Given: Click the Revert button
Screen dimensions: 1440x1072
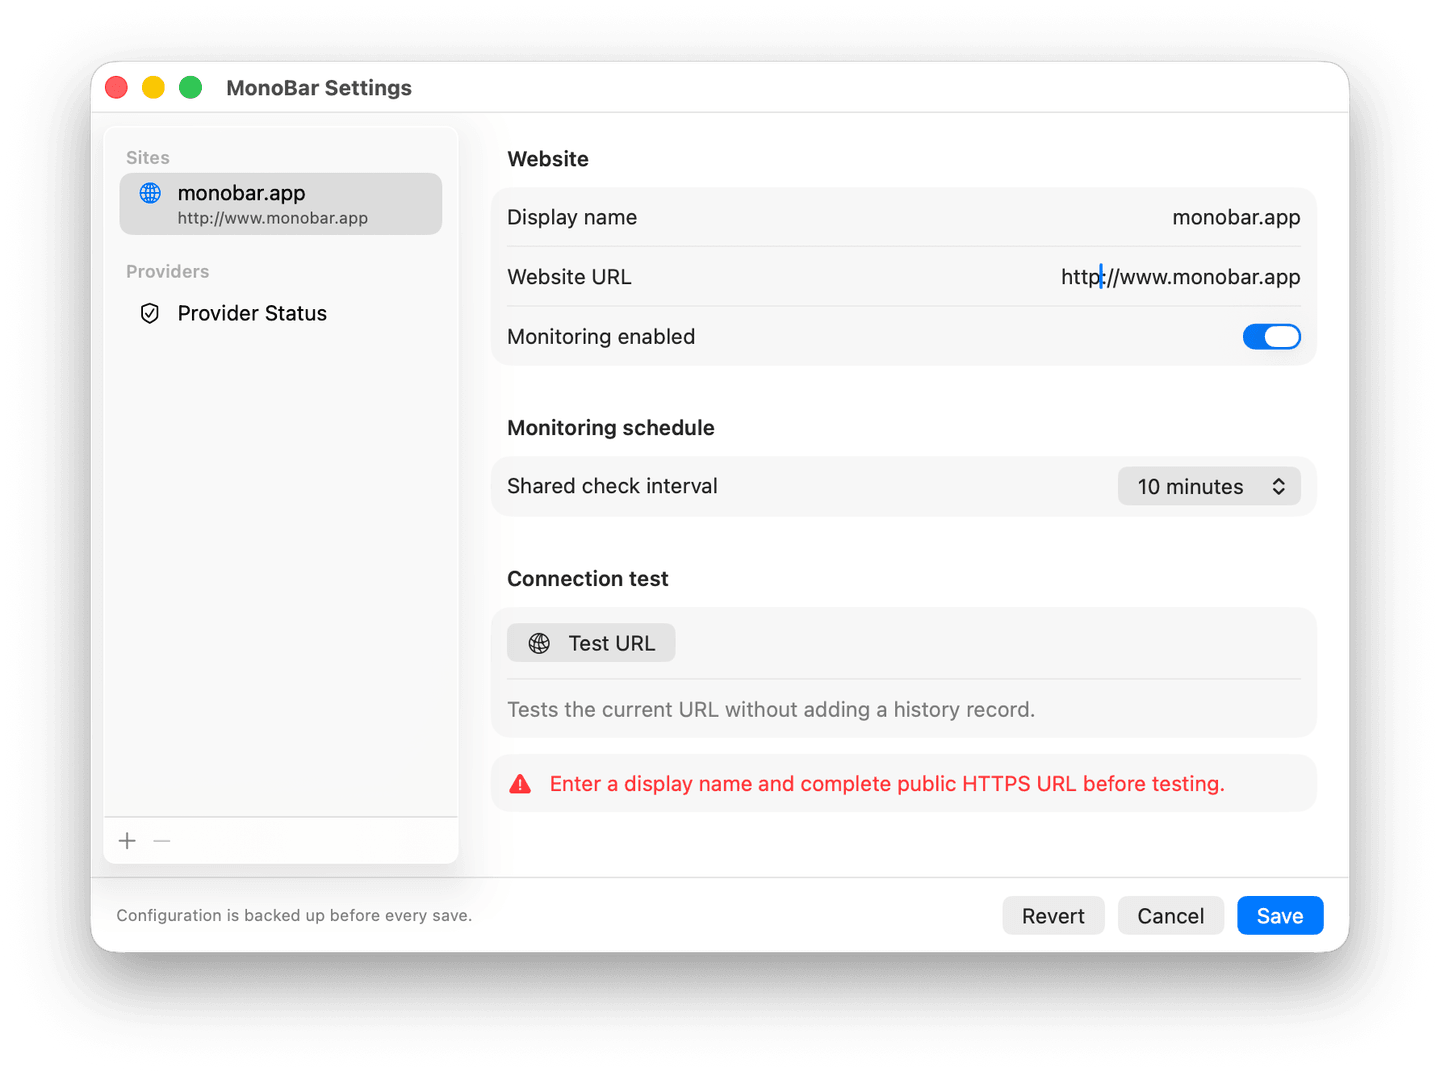Looking at the screenshot, I should (x=1053, y=916).
